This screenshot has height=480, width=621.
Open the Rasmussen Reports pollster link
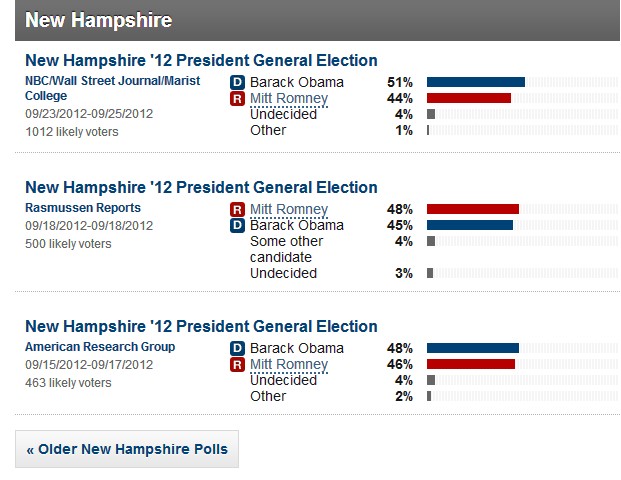pyautogui.click(x=83, y=208)
